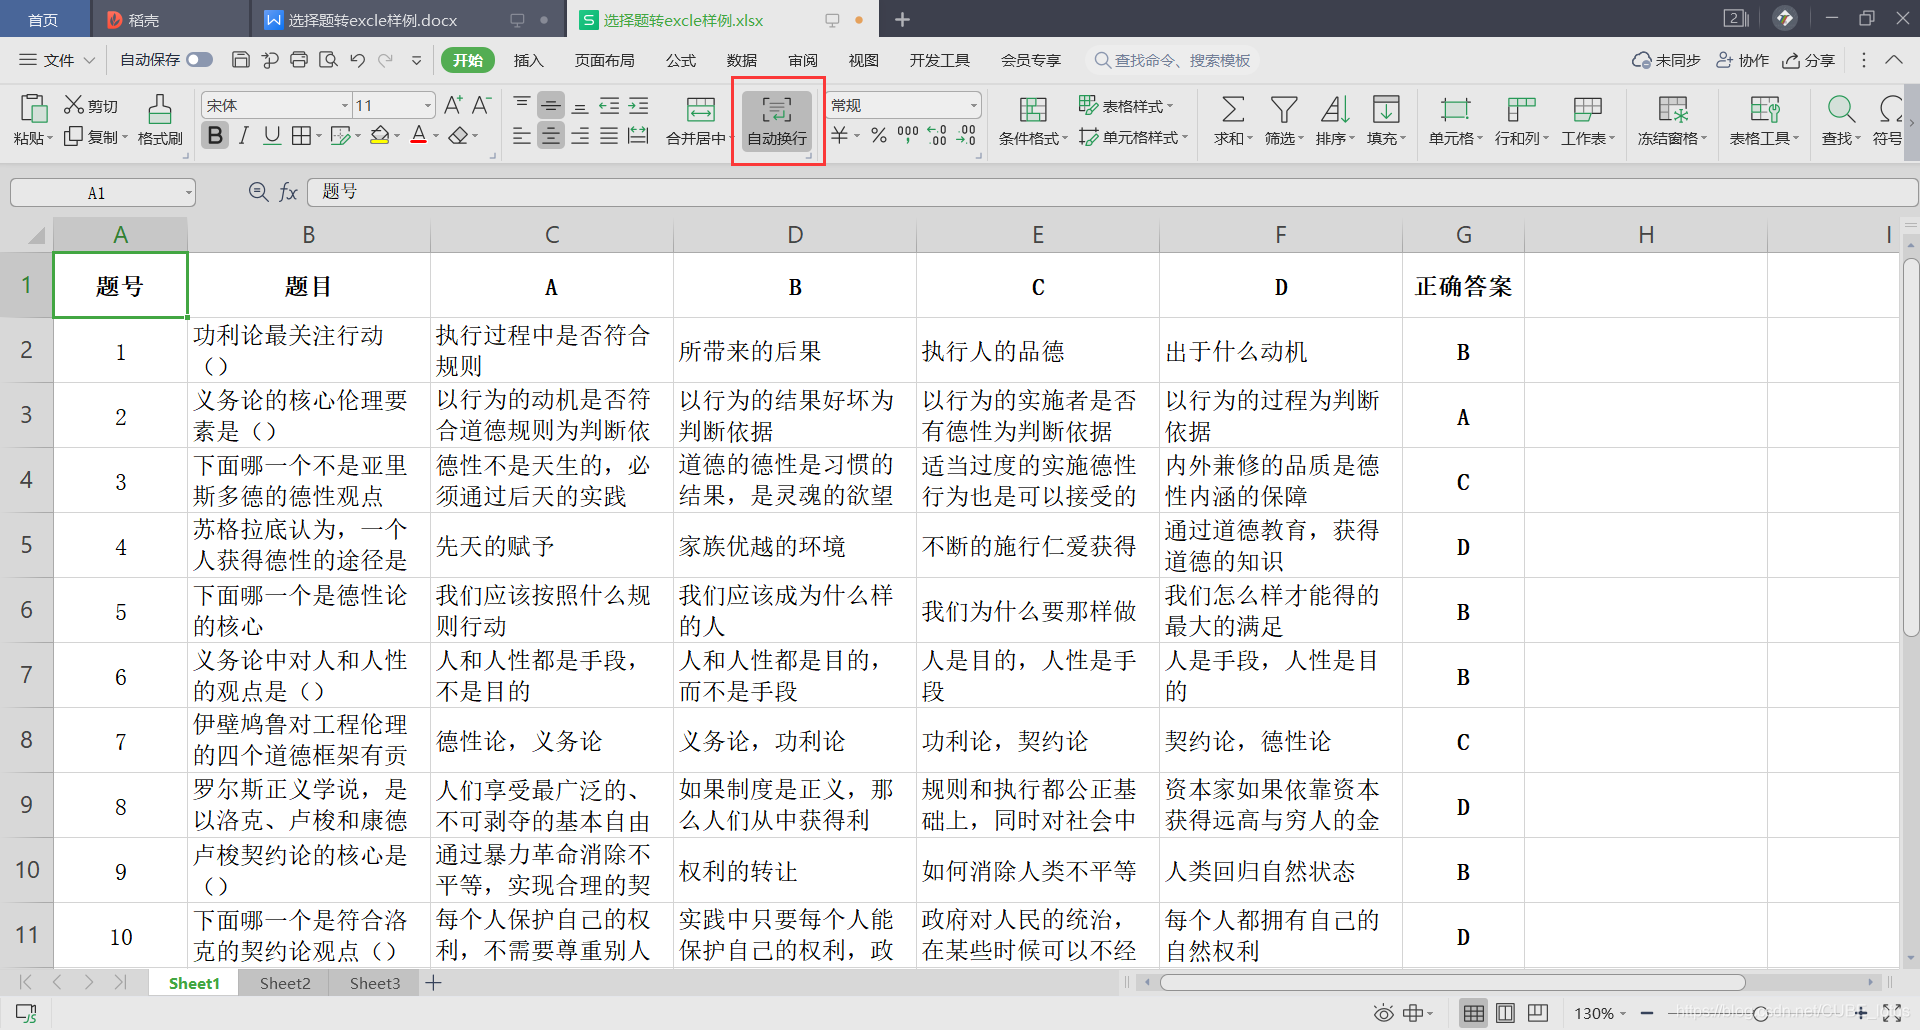Click the percent style icon

point(878,135)
